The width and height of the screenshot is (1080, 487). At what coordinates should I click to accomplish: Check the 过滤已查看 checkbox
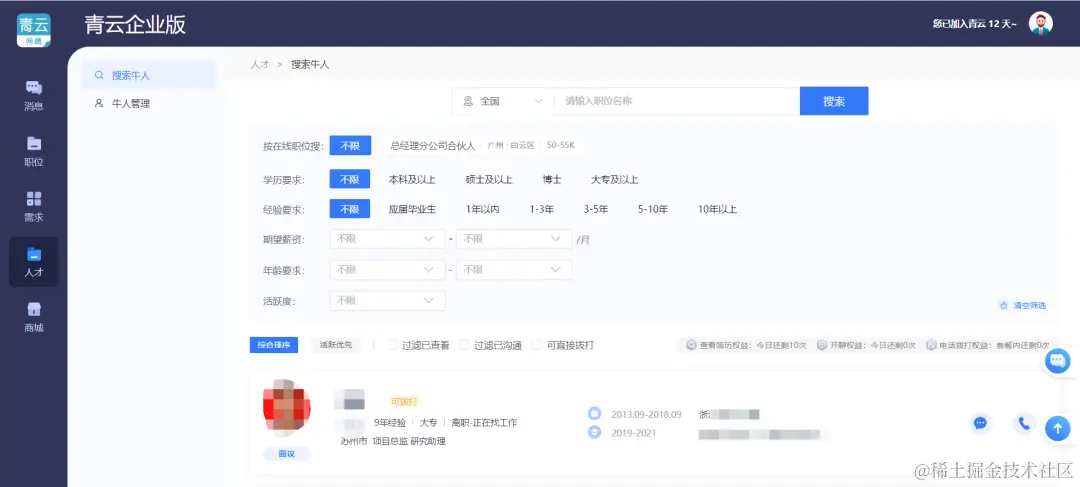392,345
